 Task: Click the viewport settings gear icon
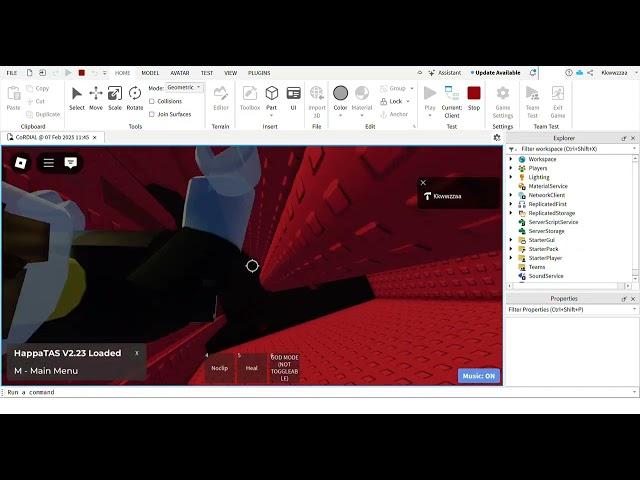[x=497, y=138]
